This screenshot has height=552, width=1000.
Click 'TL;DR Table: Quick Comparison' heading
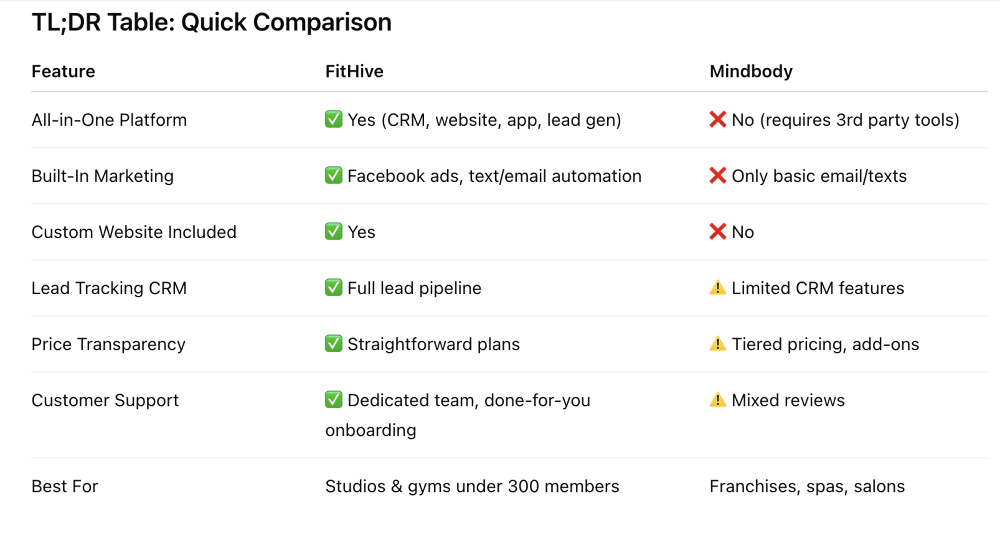pyautogui.click(x=211, y=22)
